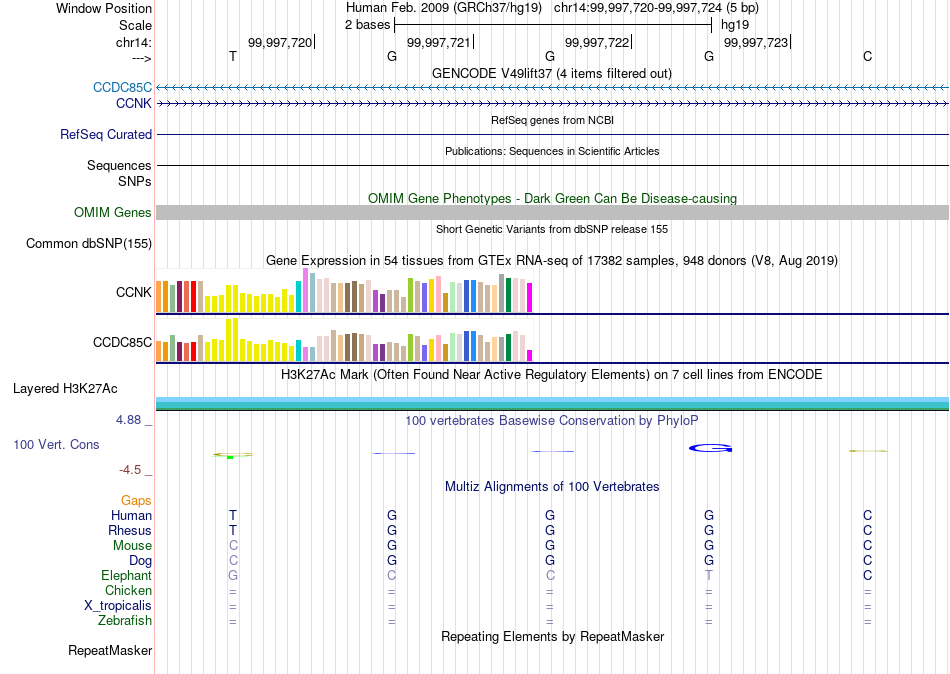The image size is (950, 674).
Task: Click the 100 Vert. Cons label
Action: (x=56, y=444)
